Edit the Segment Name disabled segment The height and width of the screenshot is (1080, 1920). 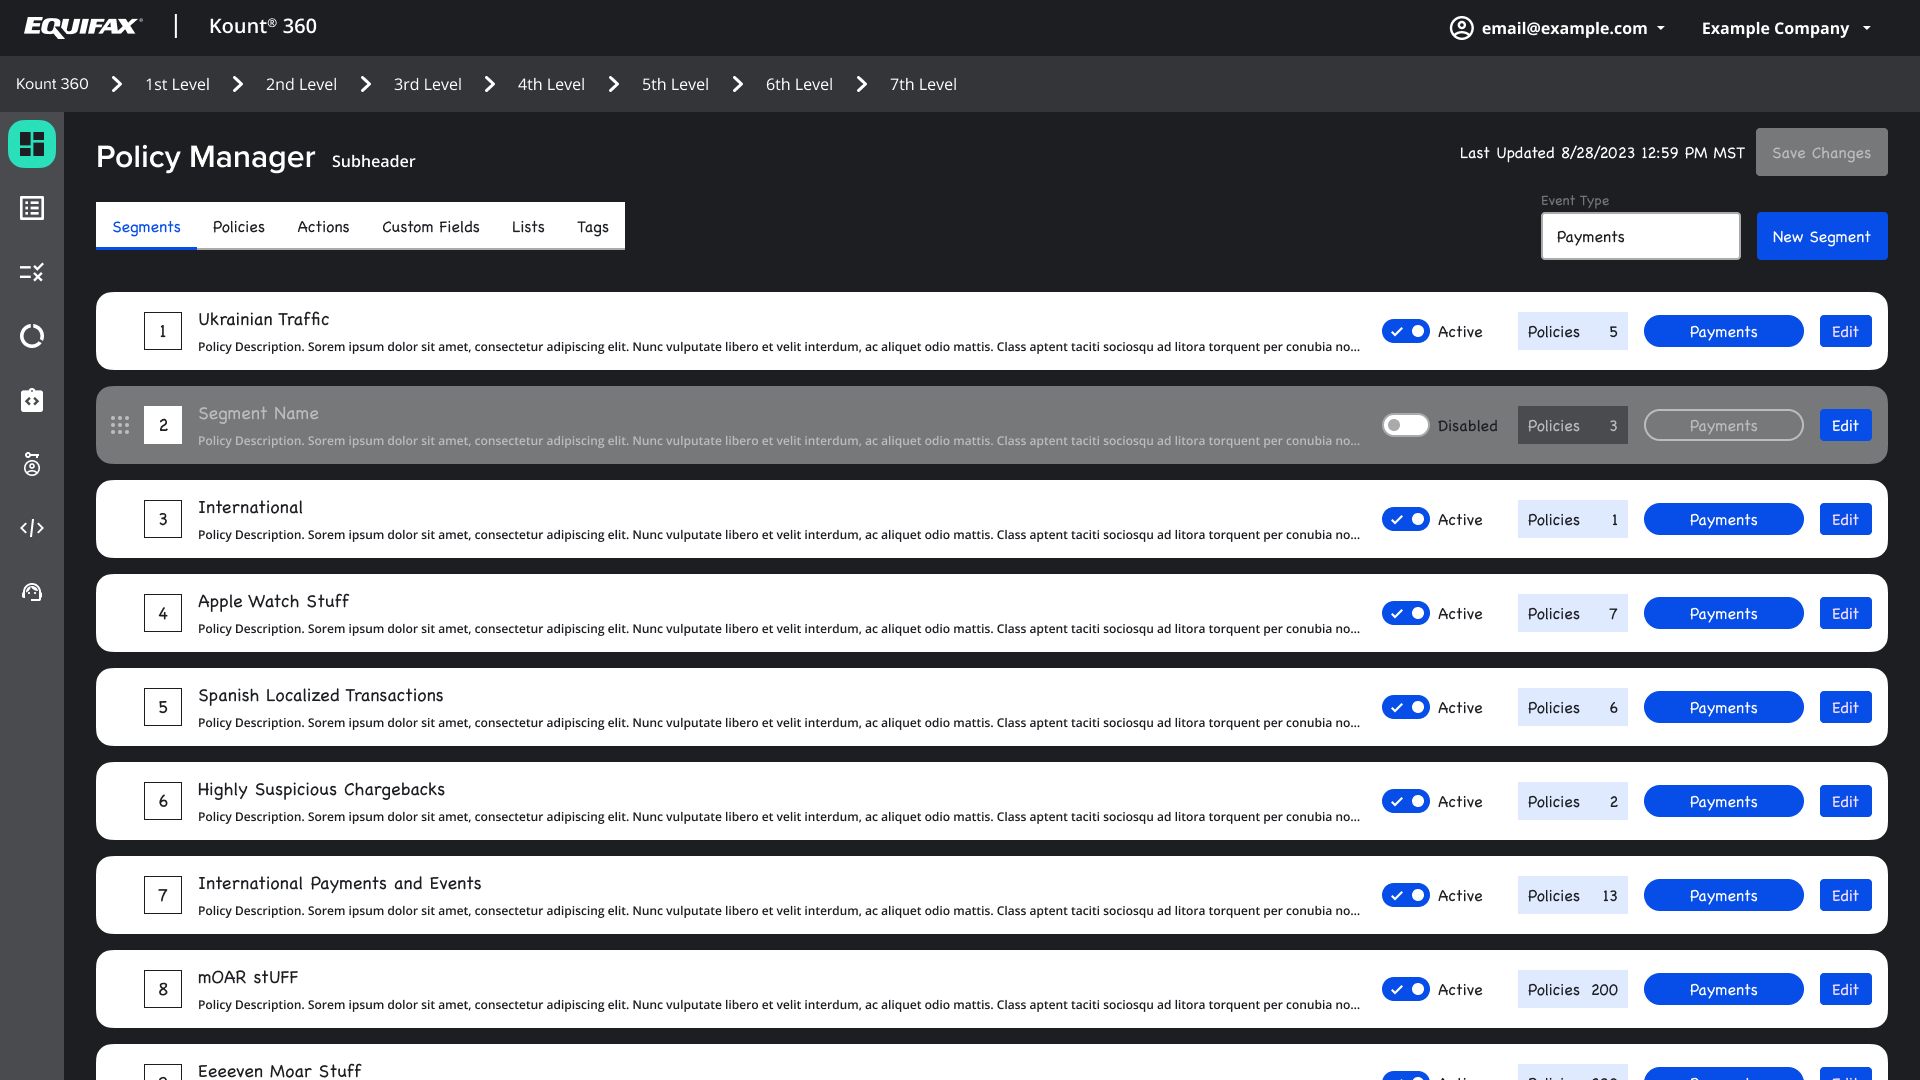click(x=1845, y=425)
